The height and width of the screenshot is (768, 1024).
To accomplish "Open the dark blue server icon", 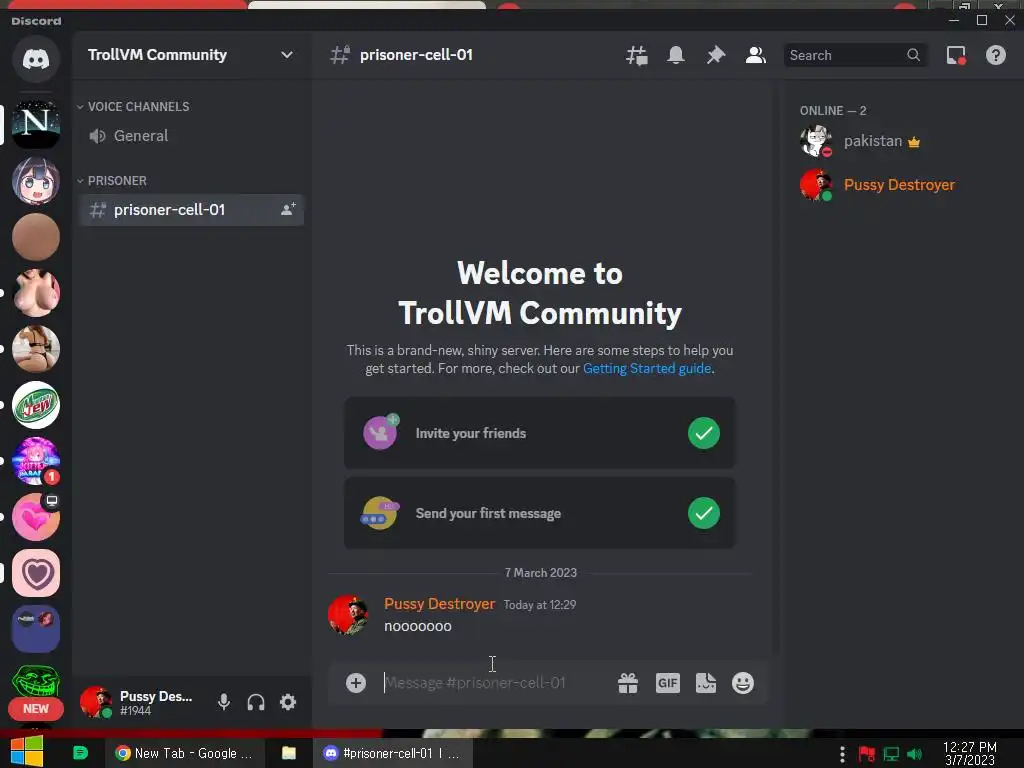I will (x=36, y=629).
